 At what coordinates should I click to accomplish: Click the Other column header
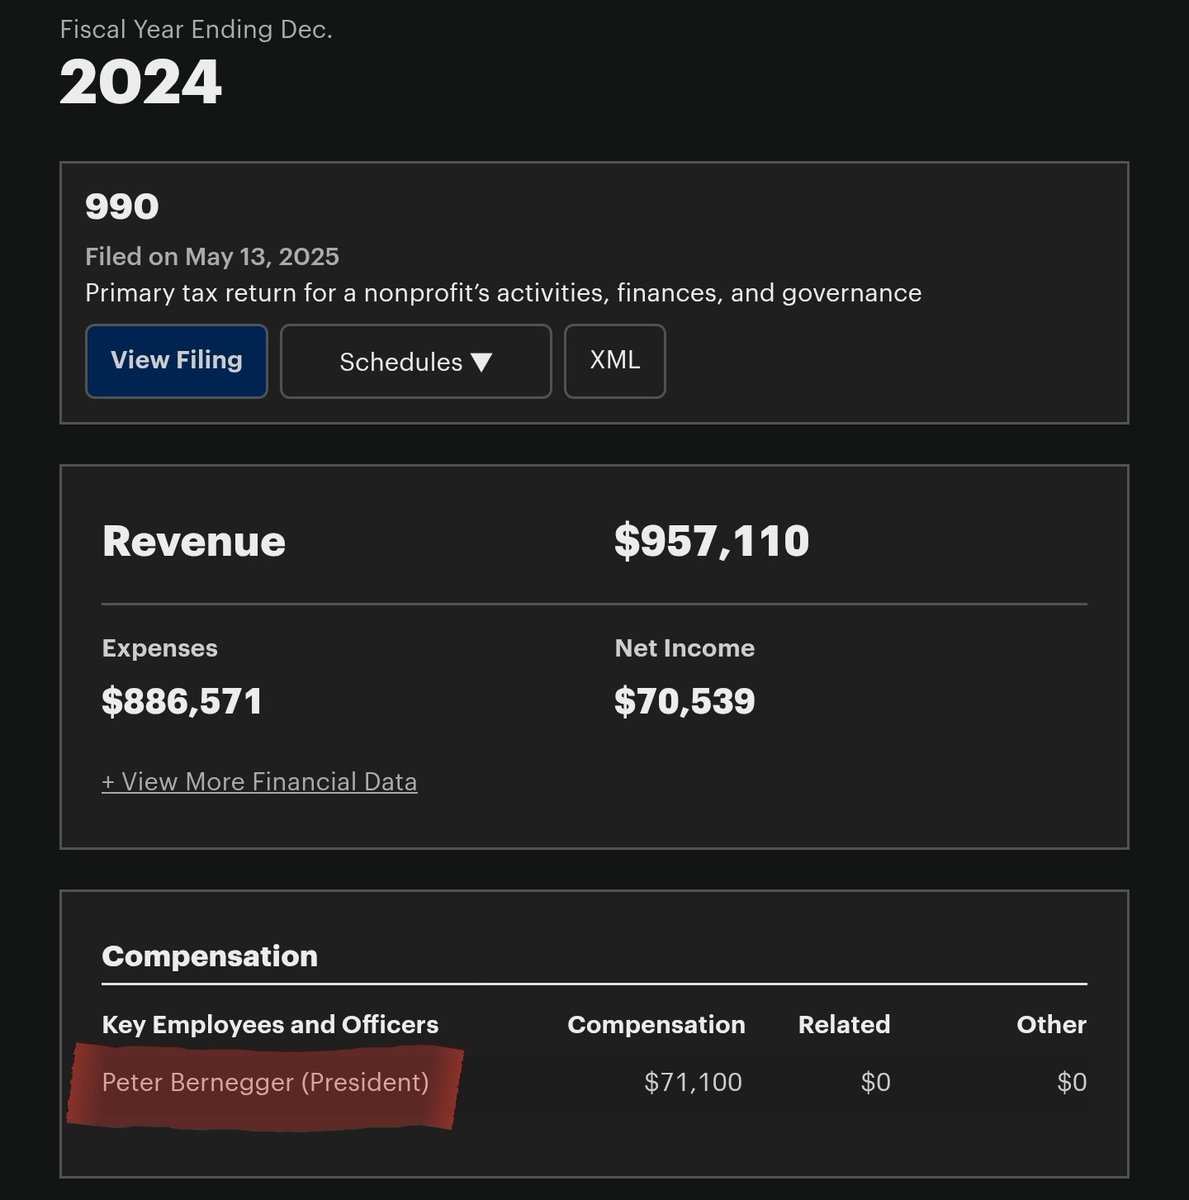click(x=1051, y=1025)
